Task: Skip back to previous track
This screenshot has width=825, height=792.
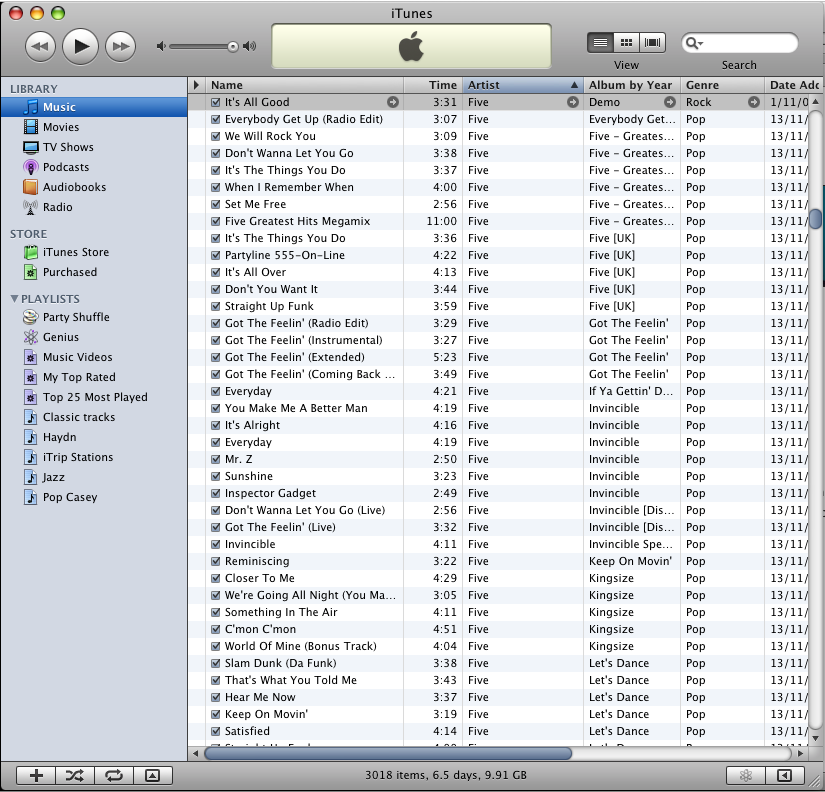Action: point(40,46)
